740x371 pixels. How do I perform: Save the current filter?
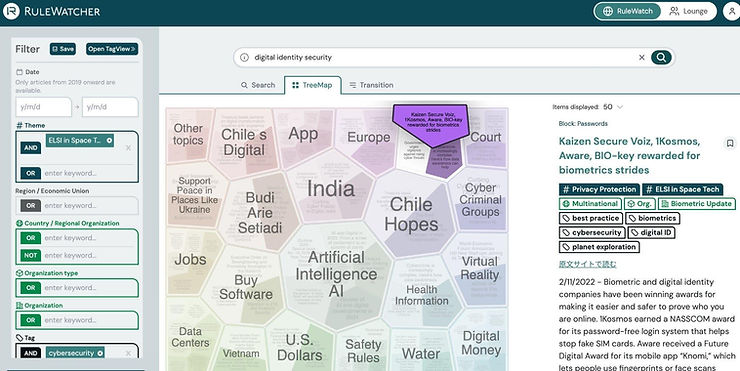(x=63, y=49)
